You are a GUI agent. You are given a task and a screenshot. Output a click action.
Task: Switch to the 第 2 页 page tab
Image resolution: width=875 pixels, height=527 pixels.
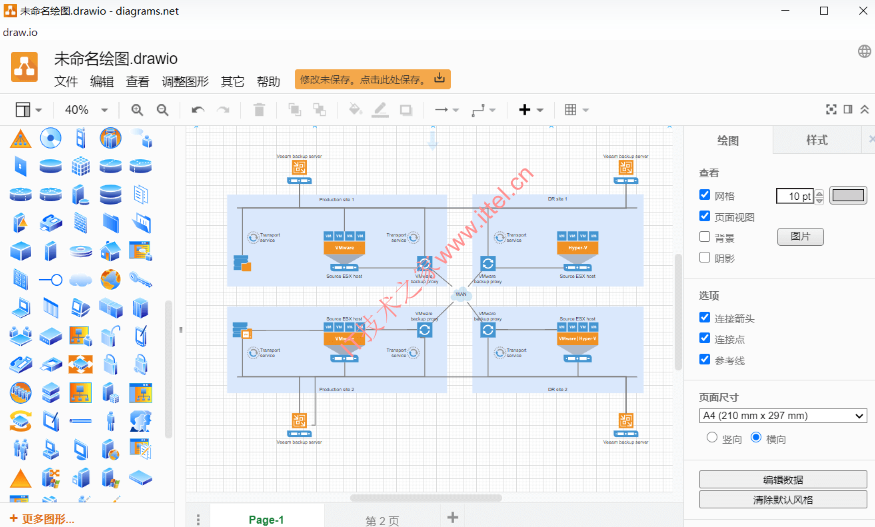(382, 520)
